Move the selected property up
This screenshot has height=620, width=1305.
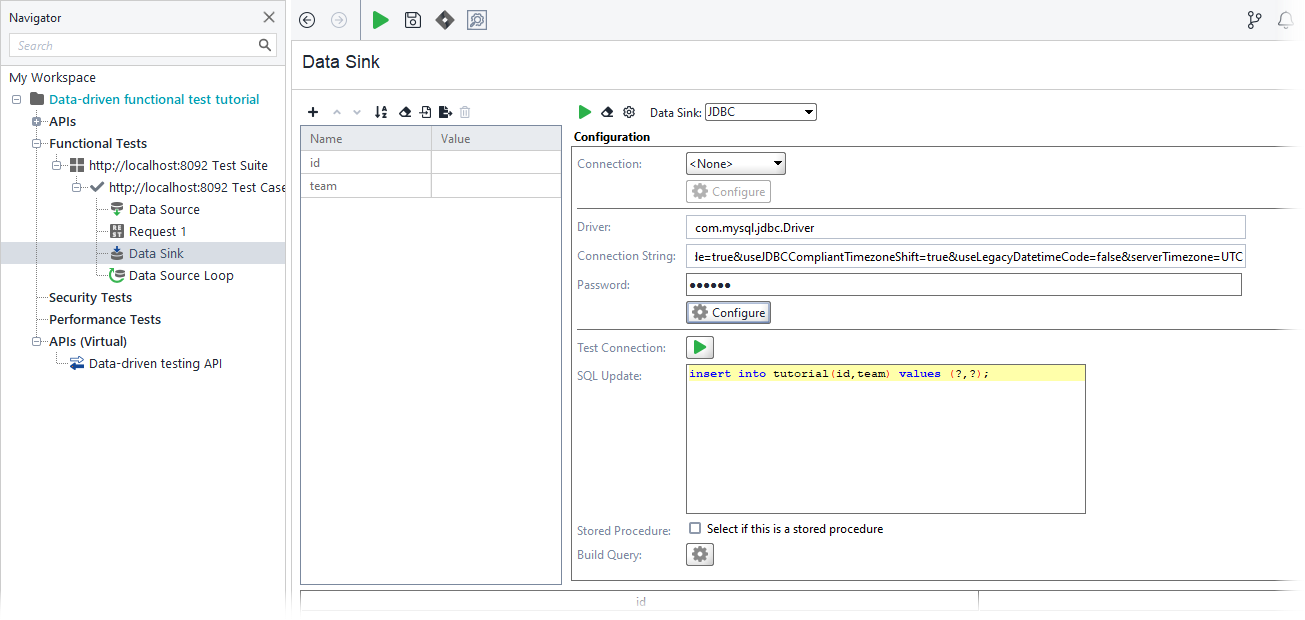(x=336, y=112)
